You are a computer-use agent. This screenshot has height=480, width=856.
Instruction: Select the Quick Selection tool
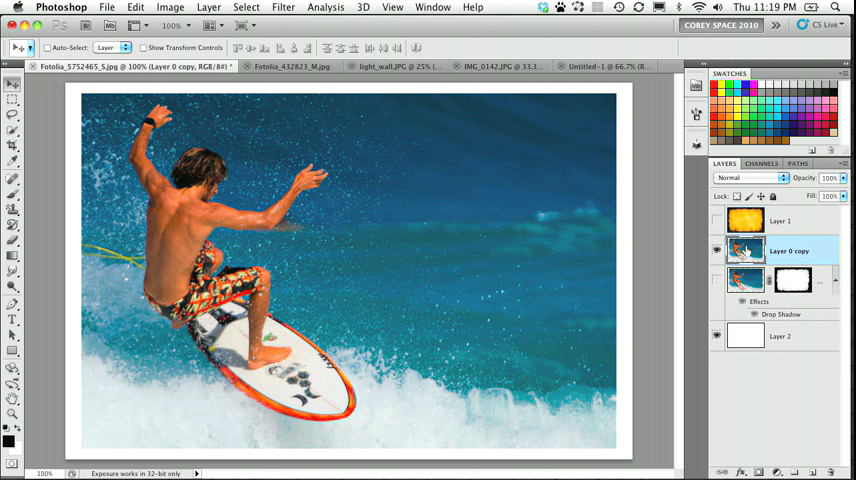coord(12,130)
